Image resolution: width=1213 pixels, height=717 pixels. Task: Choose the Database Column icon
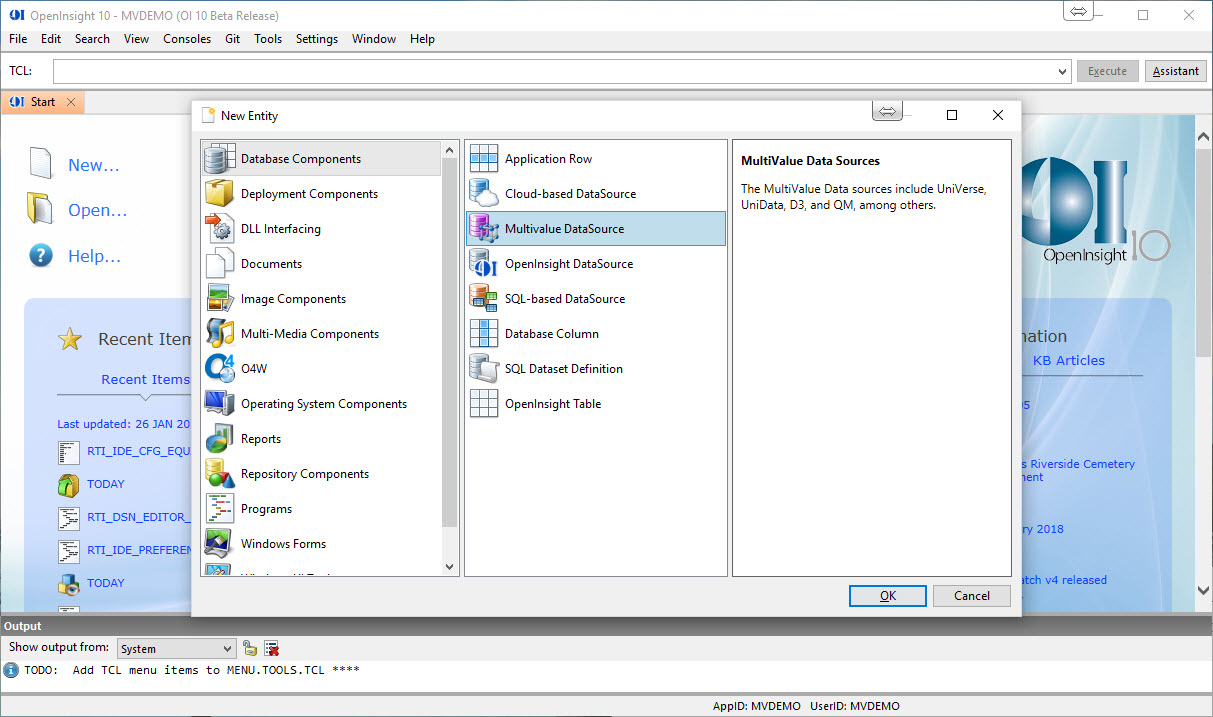coord(484,334)
